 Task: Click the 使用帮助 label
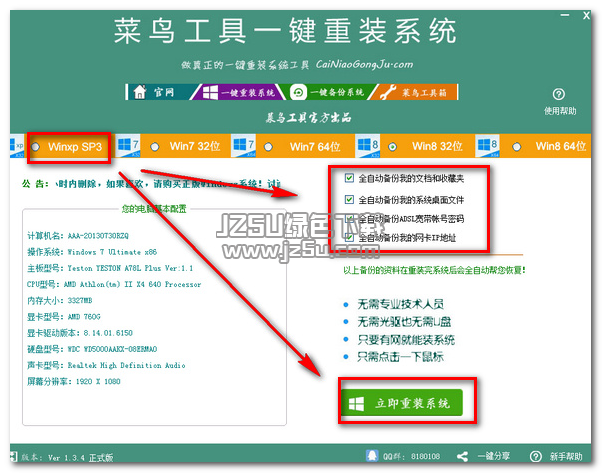(560, 111)
